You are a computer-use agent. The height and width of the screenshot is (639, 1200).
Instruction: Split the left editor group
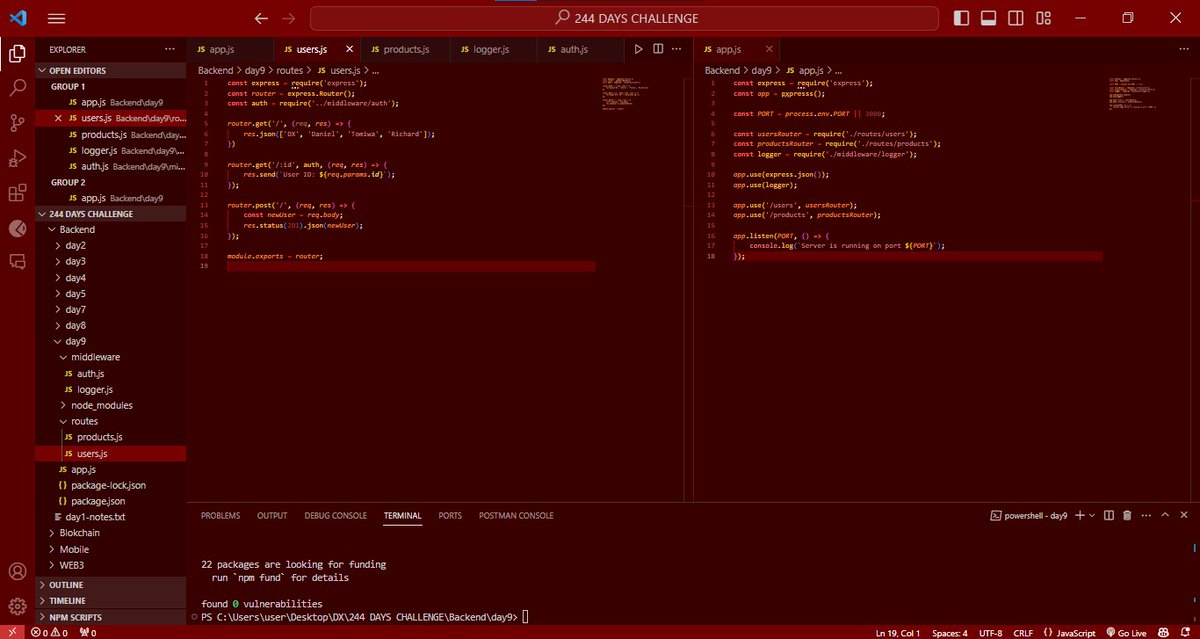(x=658, y=49)
